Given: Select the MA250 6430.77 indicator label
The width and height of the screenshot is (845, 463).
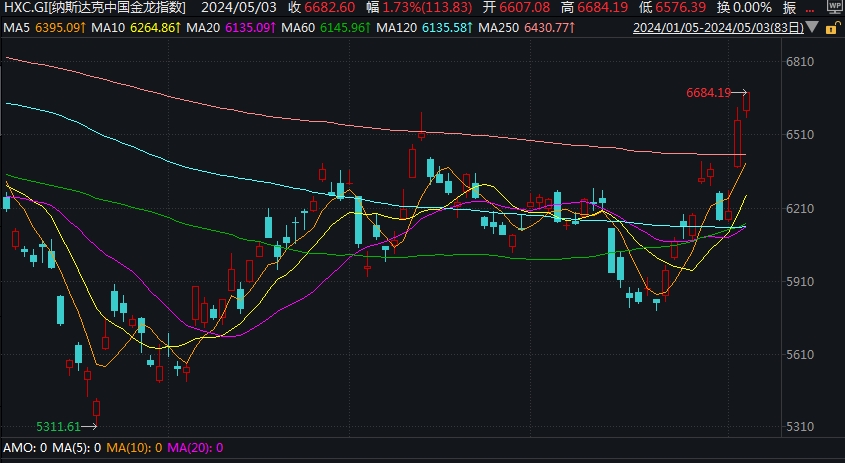Looking at the screenshot, I should click(x=527, y=27).
